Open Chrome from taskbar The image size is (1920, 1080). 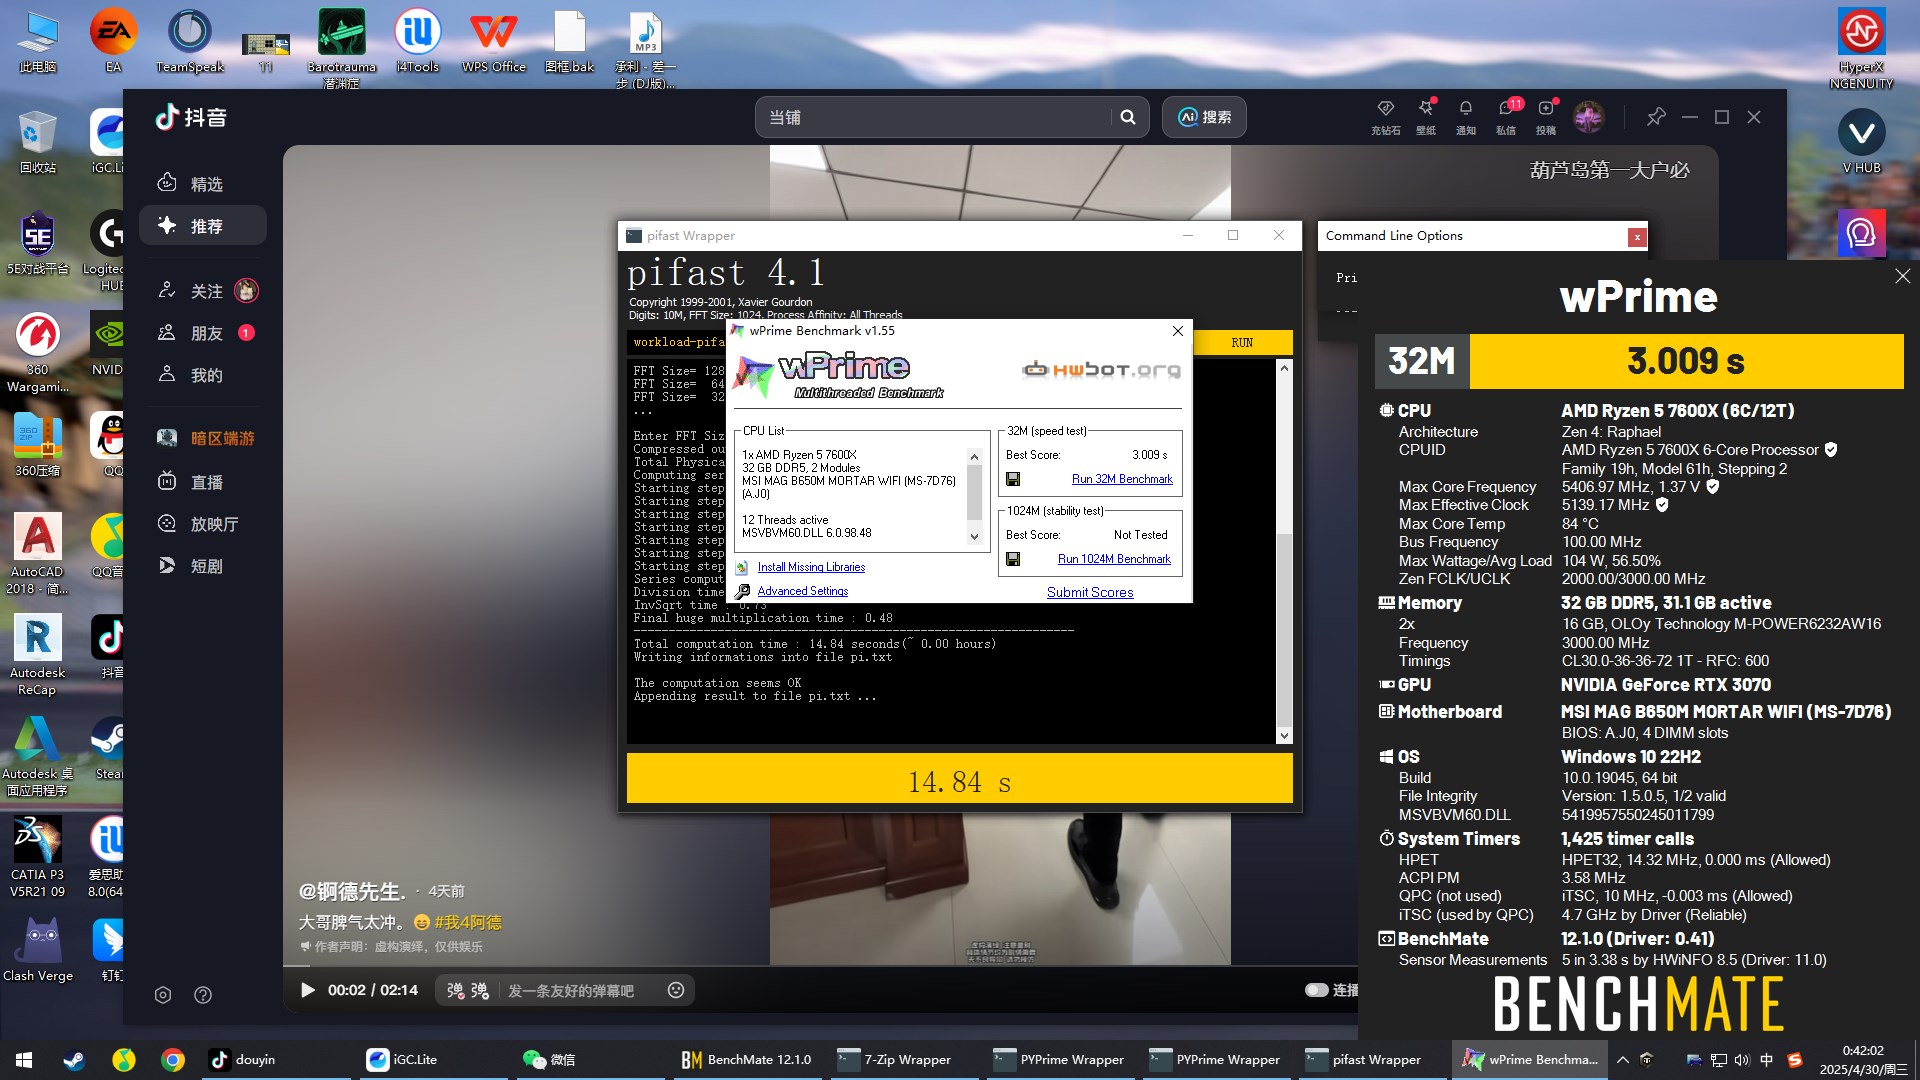173,1060
